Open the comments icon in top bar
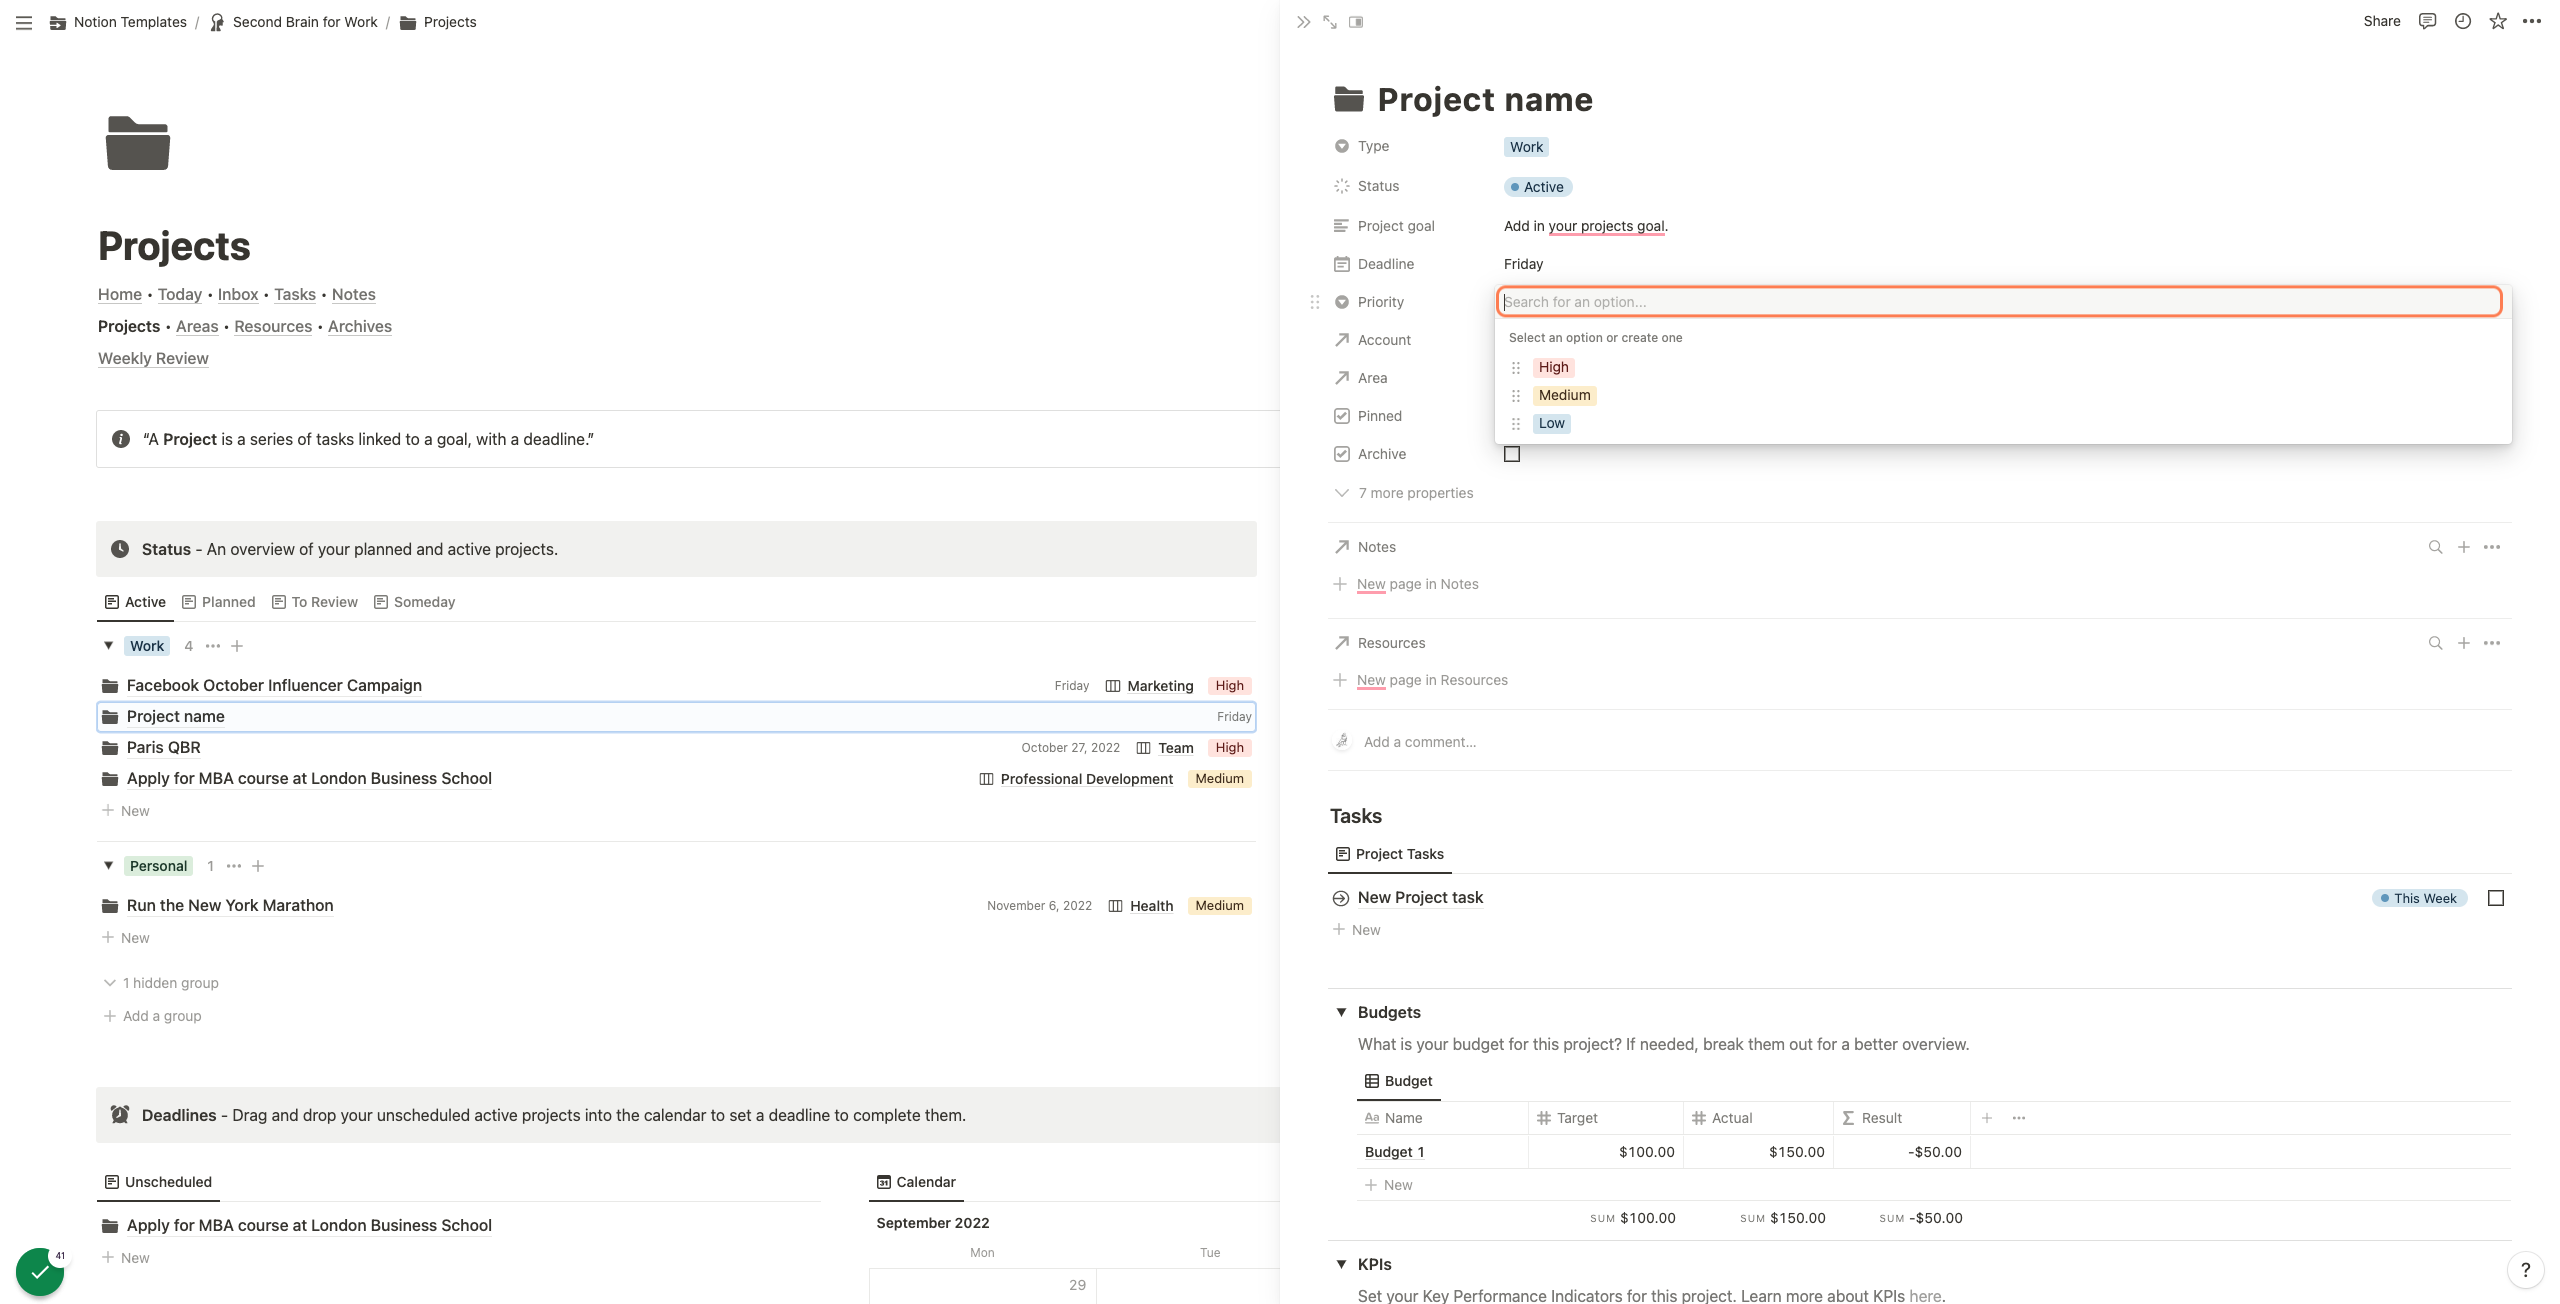The height and width of the screenshot is (1304, 2560). pos(2427,21)
